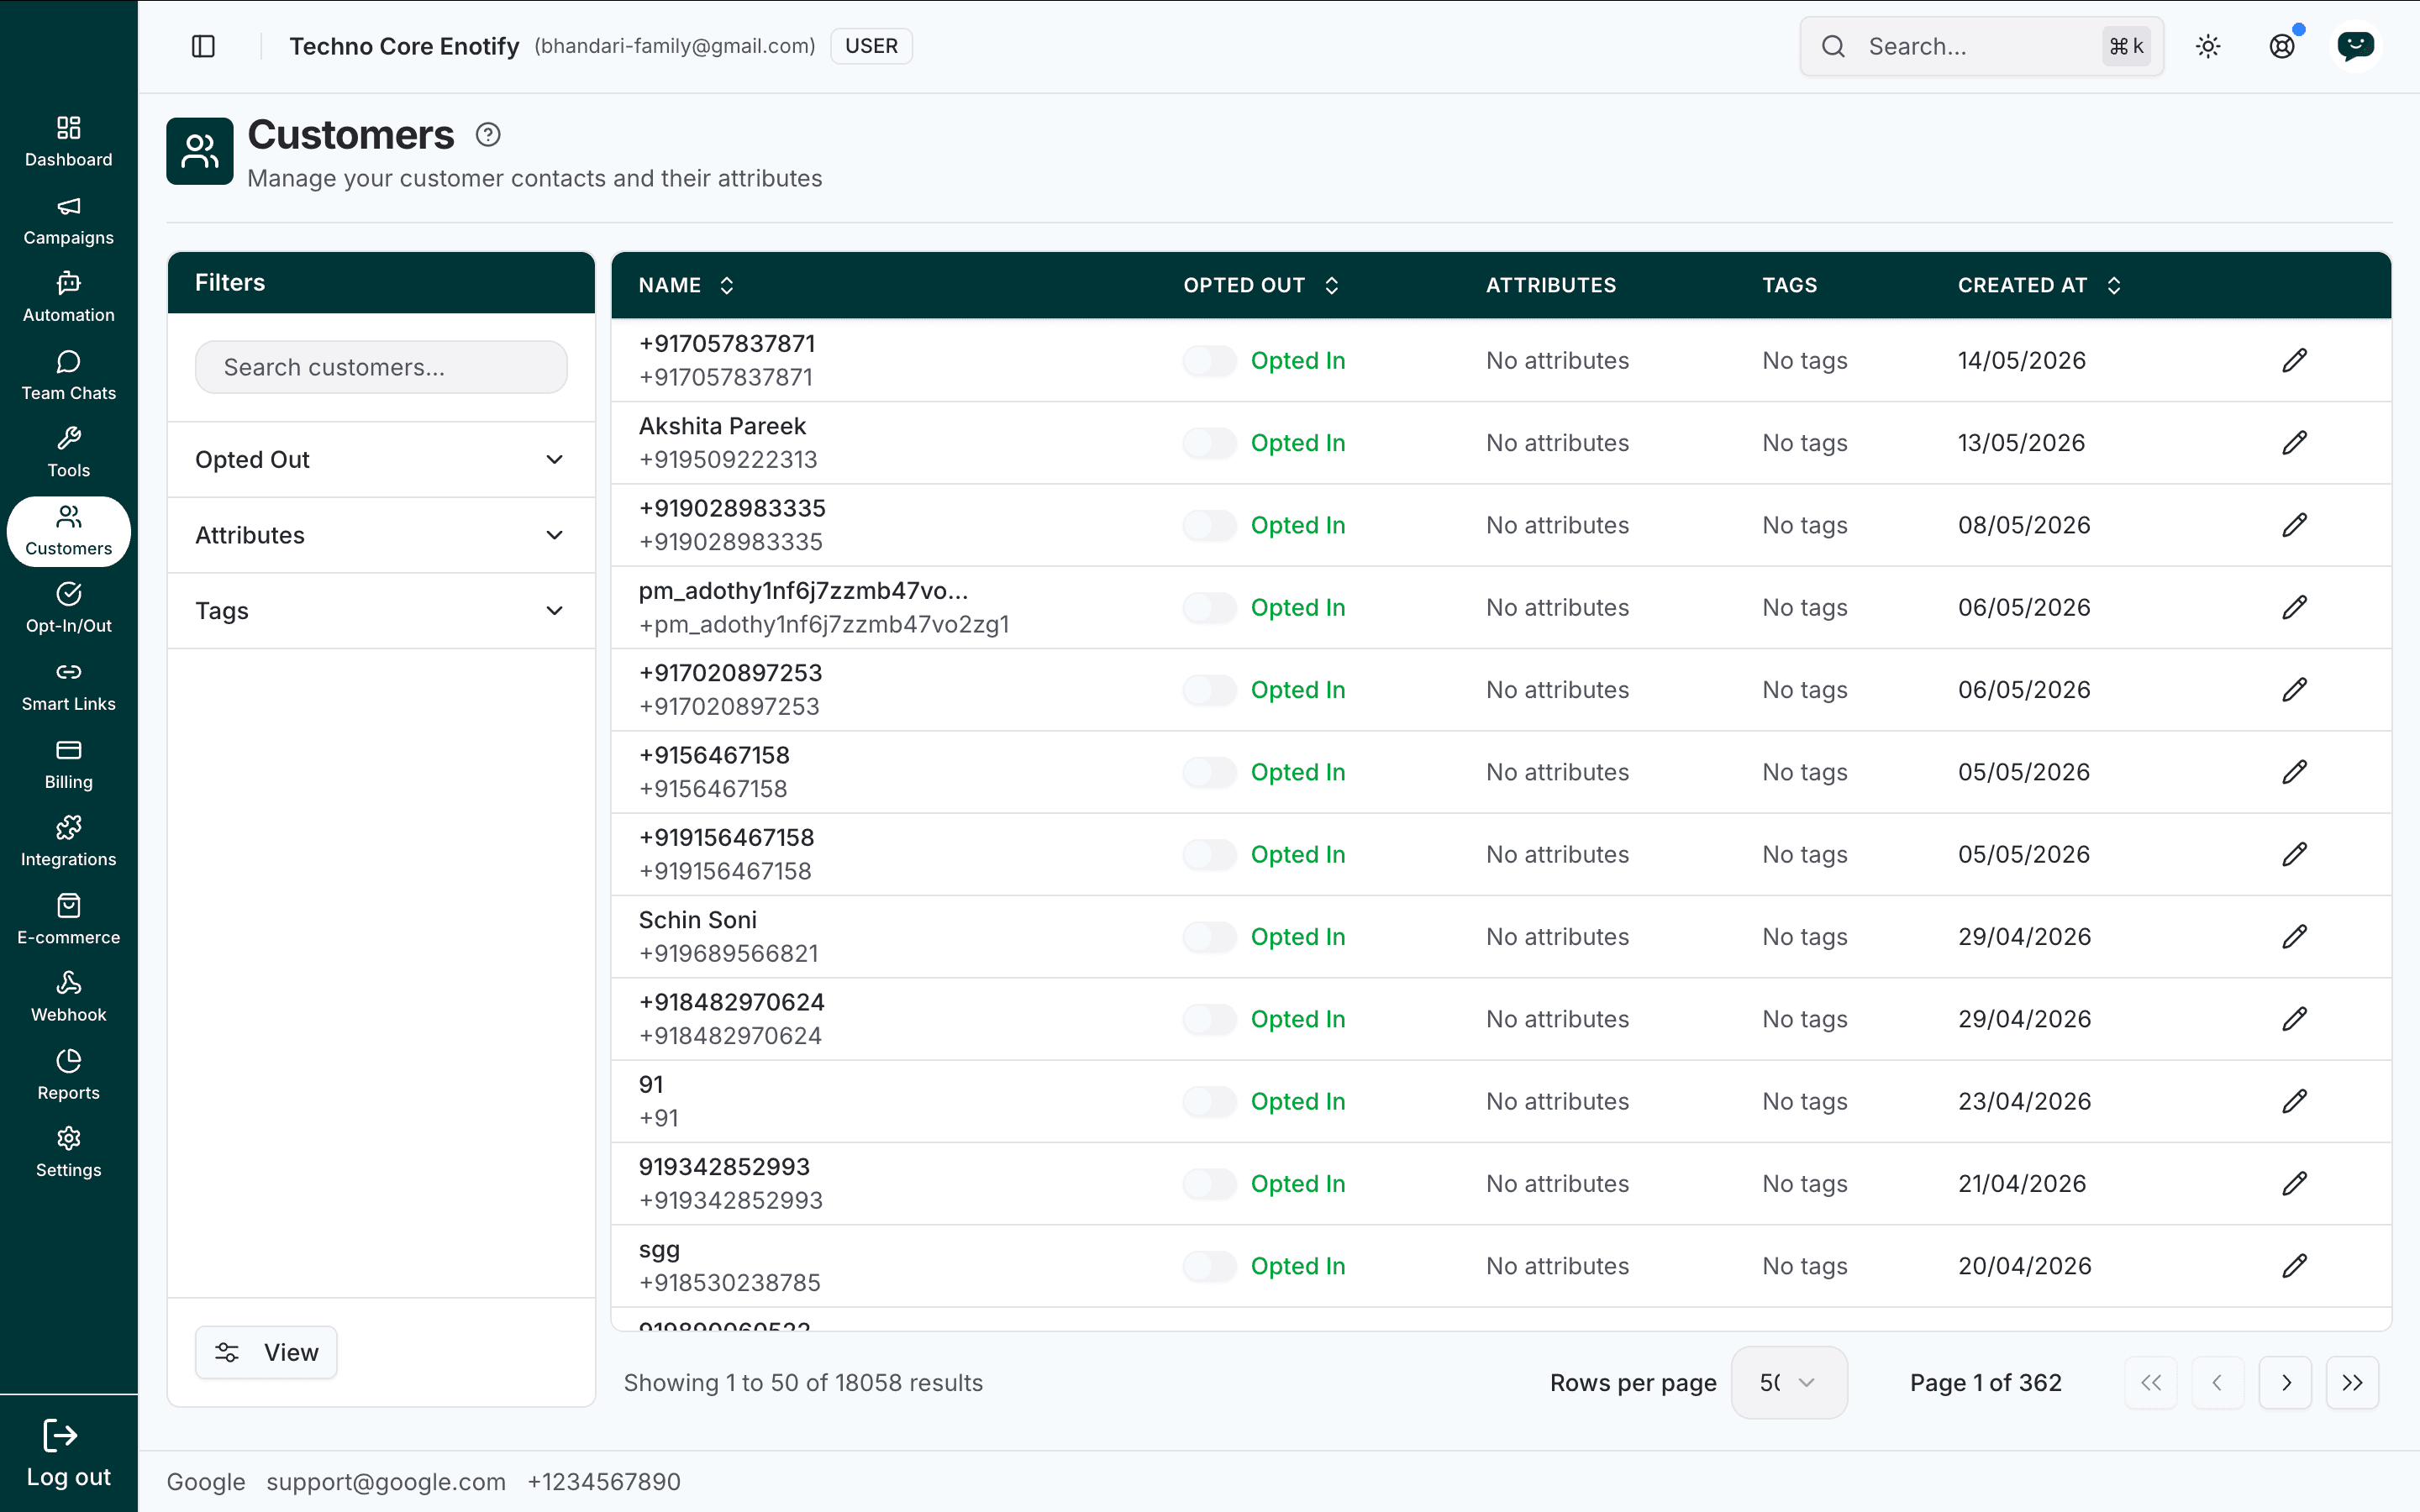2420x1512 pixels.
Task: Edit customer +917057837871 with pencil icon
Action: pyautogui.click(x=2295, y=360)
